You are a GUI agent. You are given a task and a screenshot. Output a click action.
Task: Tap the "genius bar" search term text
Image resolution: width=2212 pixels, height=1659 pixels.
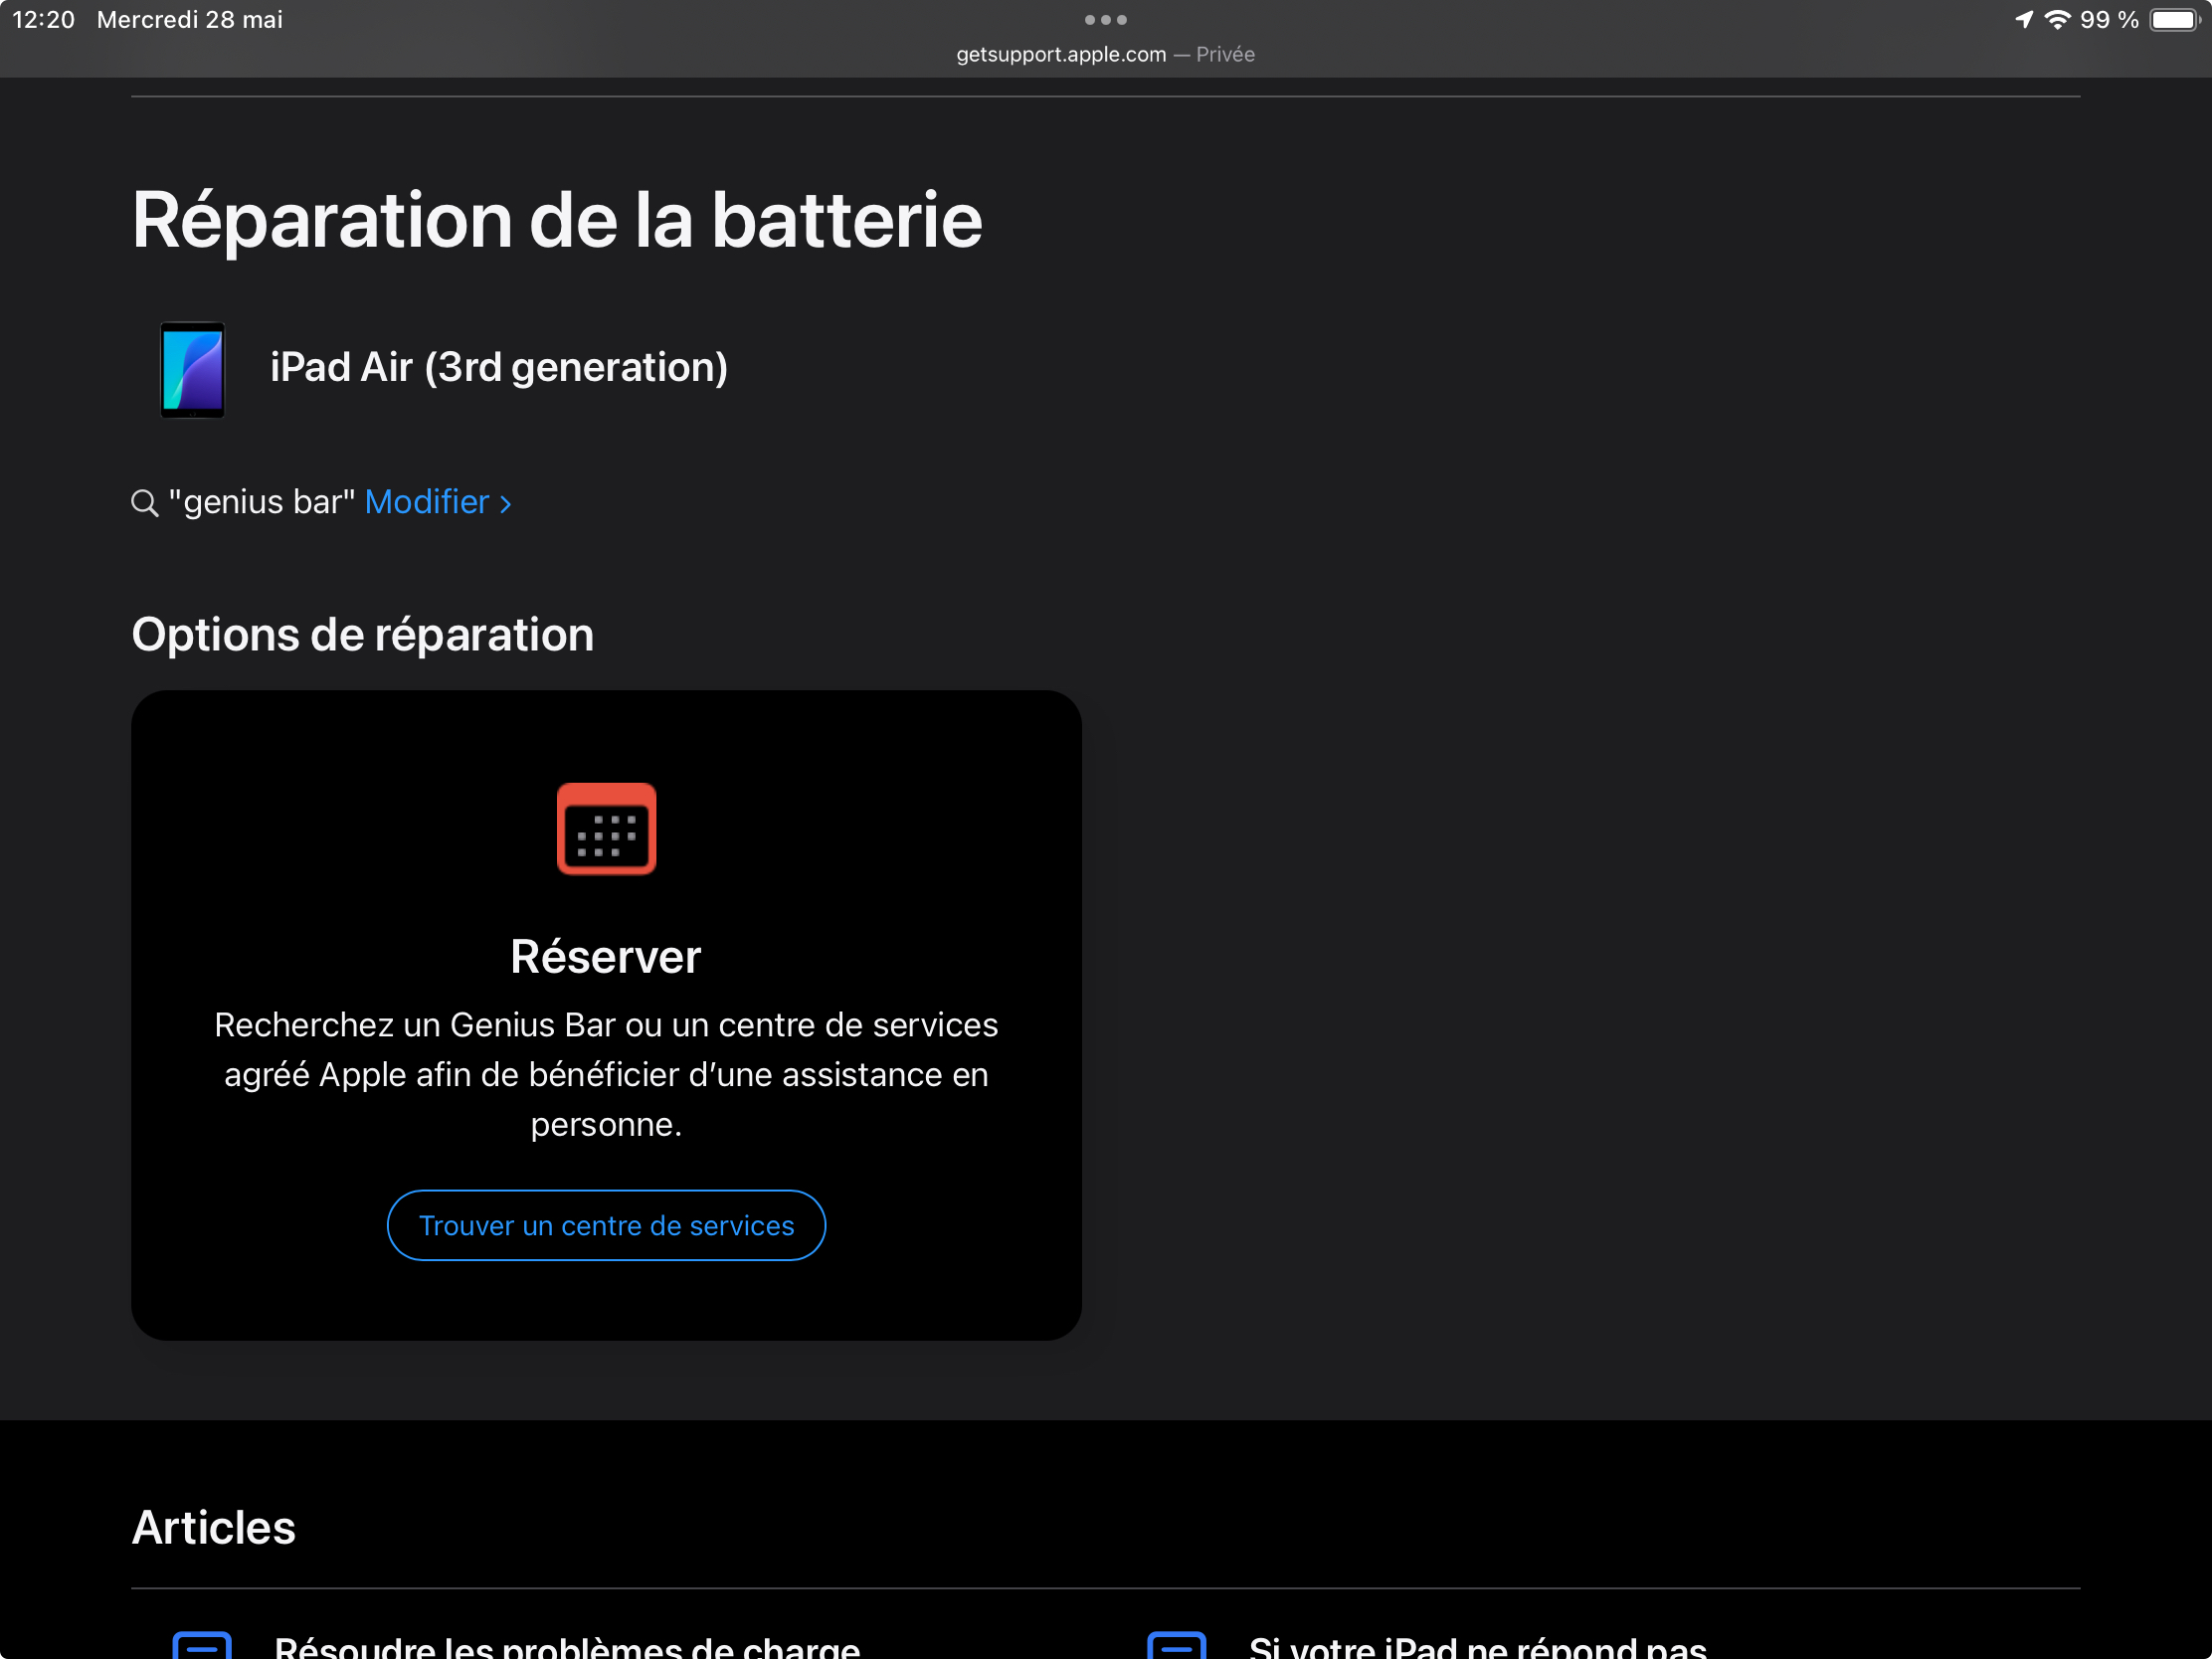(x=262, y=502)
